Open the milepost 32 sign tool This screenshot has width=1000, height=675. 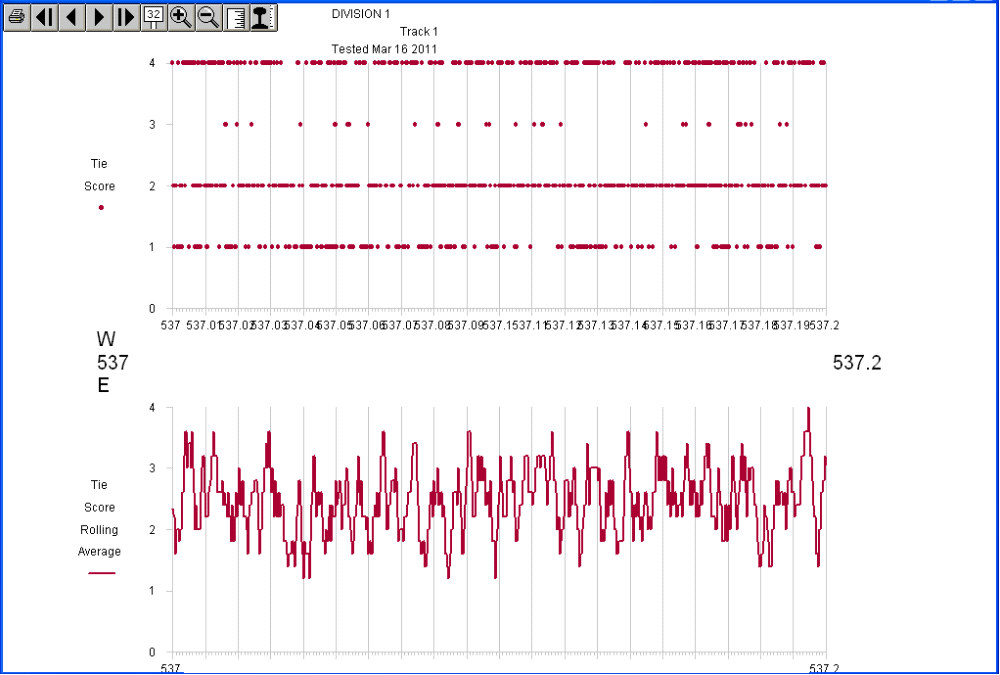(153, 17)
